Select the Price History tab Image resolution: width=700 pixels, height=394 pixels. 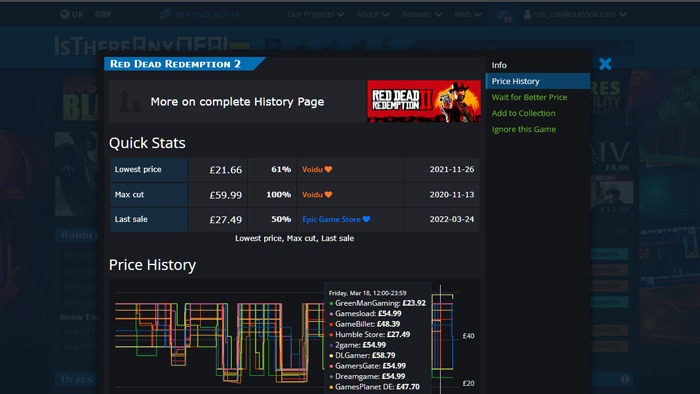tap(538, 81)
